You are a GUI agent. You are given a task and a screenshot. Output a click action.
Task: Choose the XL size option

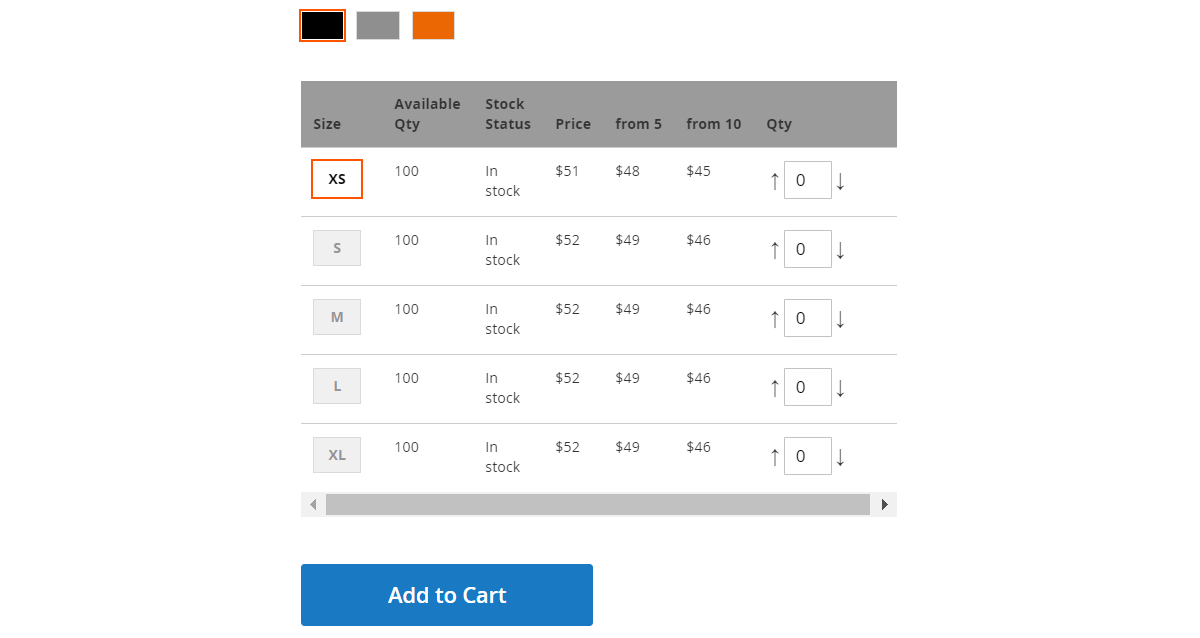pos(337,455)
